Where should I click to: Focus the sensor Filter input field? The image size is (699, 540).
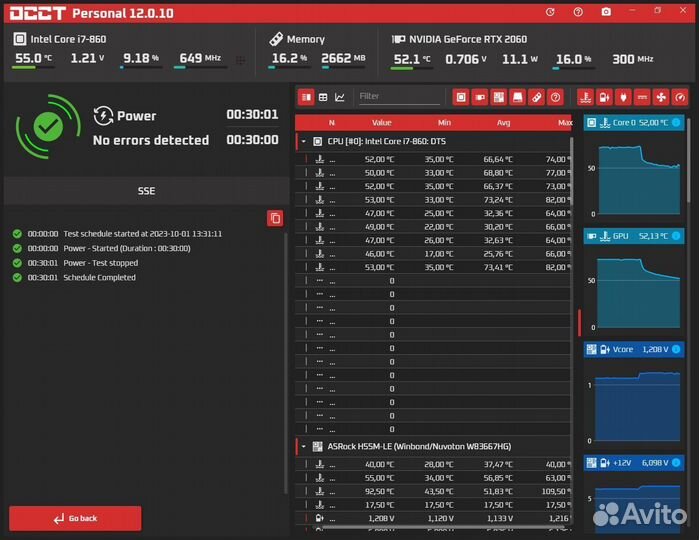(x=399, y=96)
